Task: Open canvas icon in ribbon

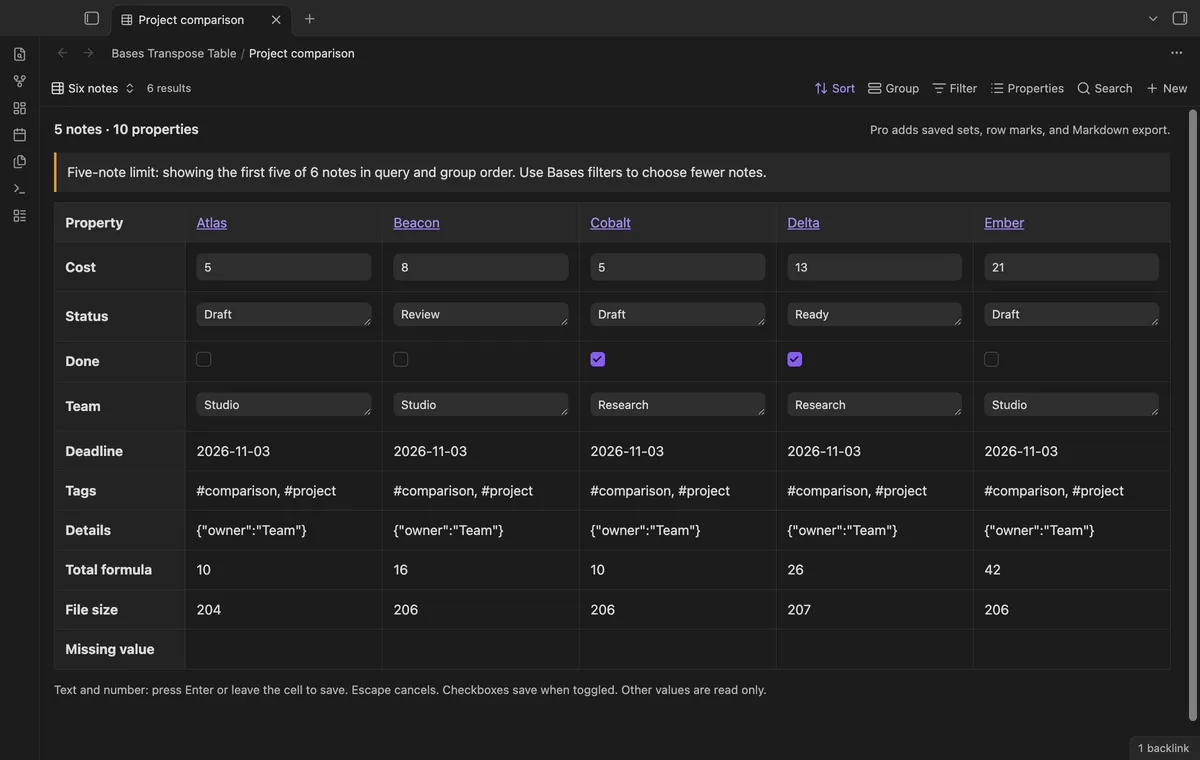Action: tap(20, 108)
